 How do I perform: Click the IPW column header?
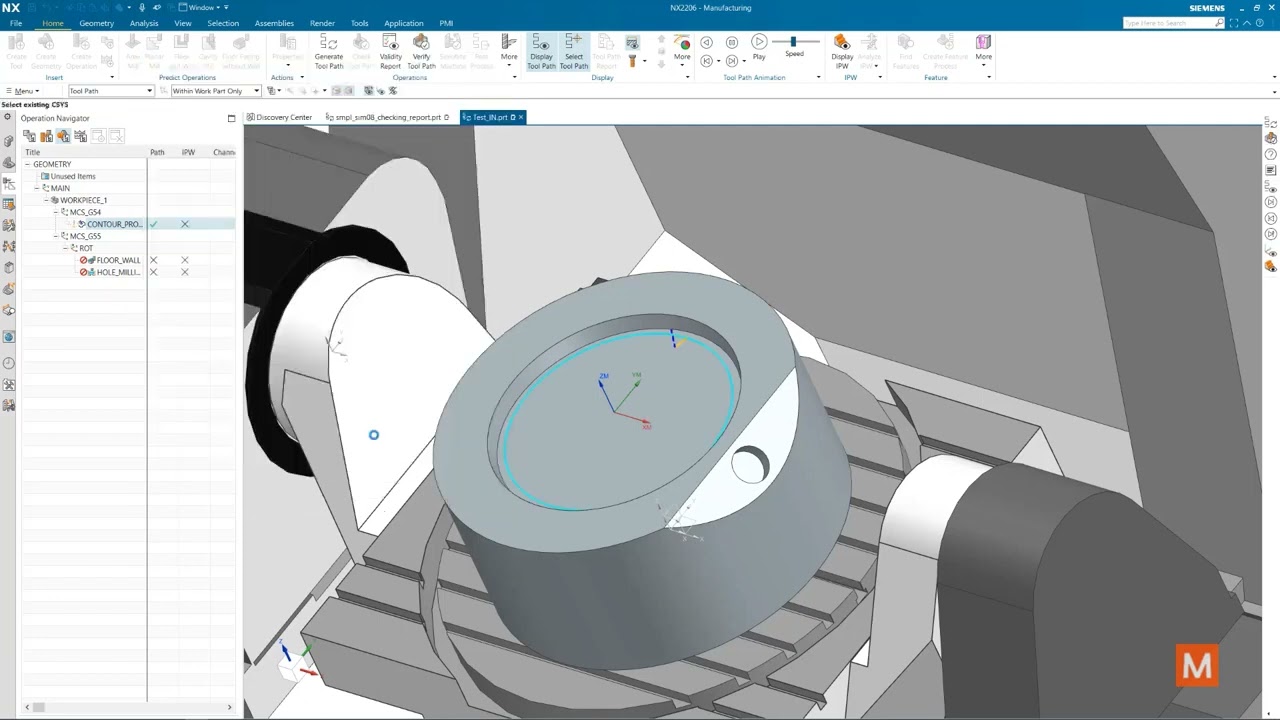point(188,152)
